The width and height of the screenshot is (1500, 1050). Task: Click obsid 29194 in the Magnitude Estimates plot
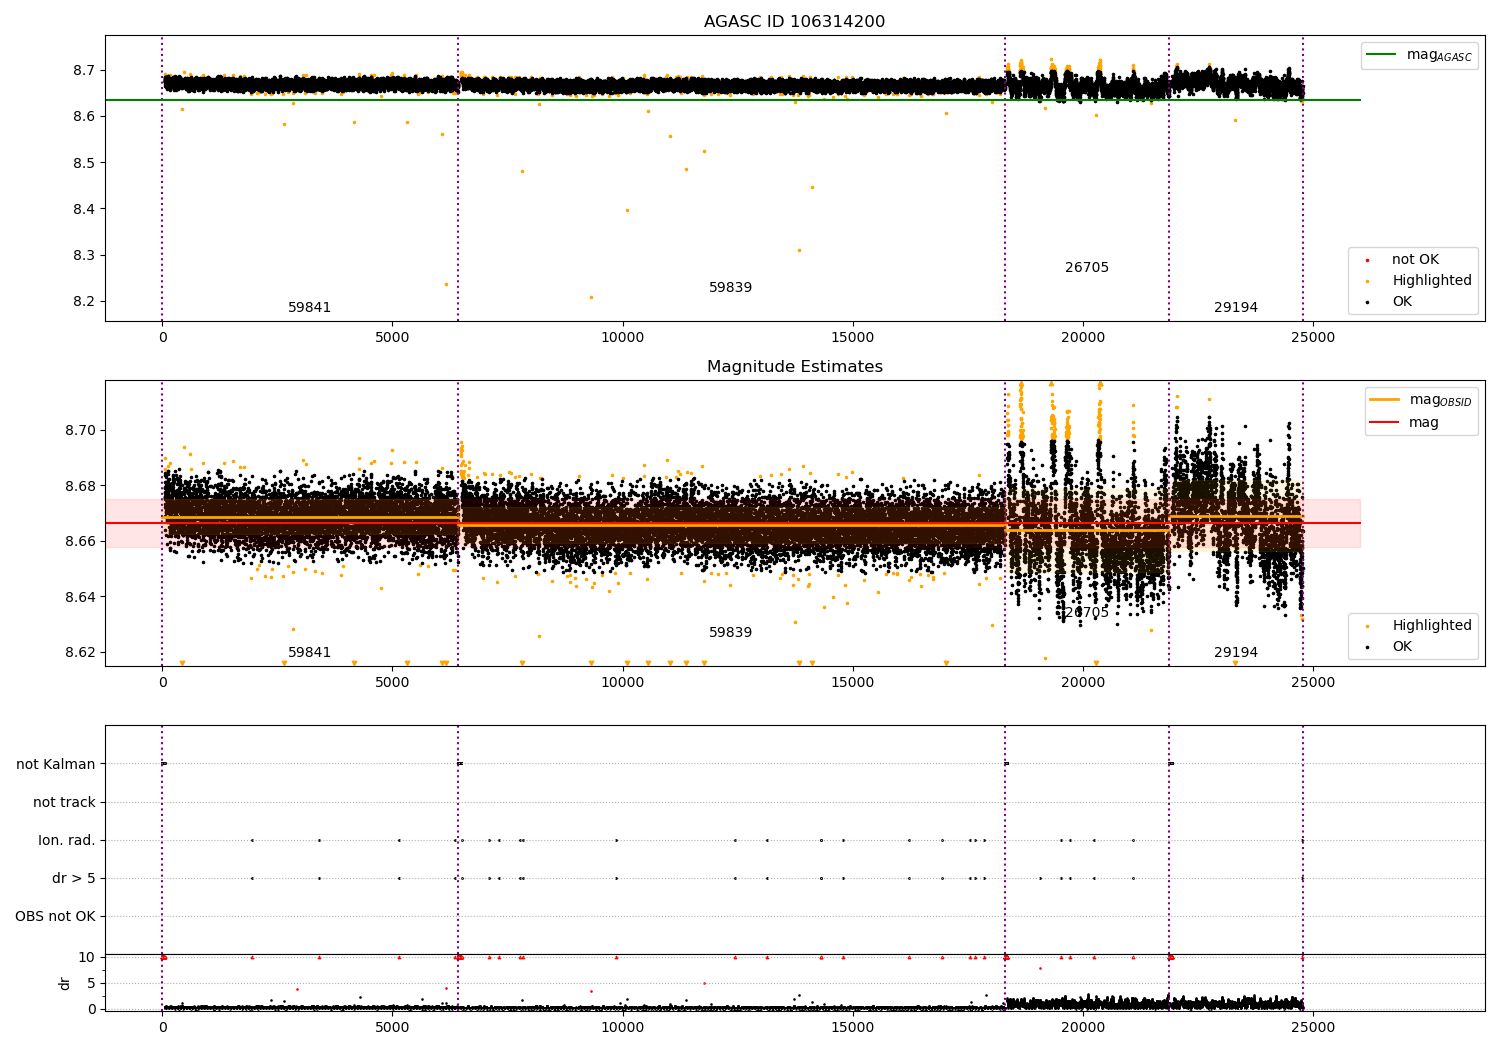tap(1236, 653)
